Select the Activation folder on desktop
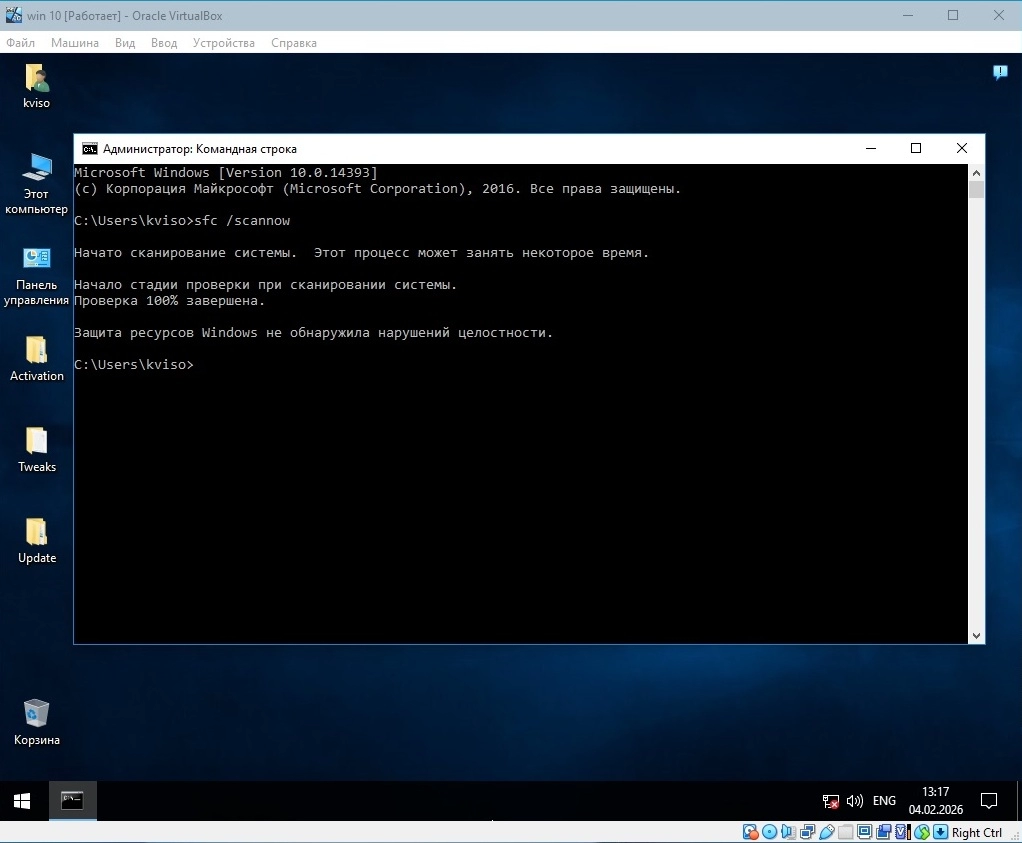Screen dimensions: 1022x843 [36, 359]
